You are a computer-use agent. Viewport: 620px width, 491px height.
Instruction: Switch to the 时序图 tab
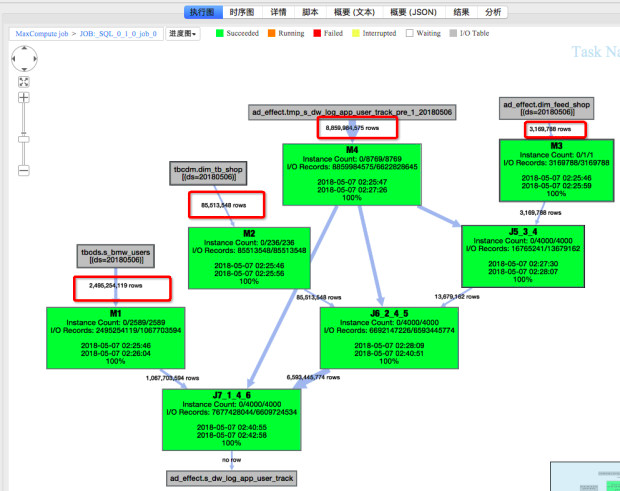pos(242,12)
